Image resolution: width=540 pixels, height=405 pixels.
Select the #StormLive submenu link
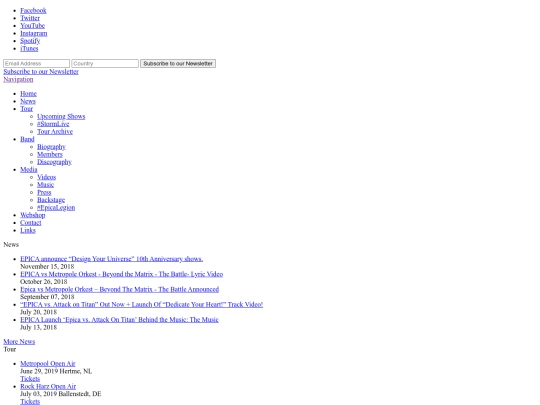pyautogui.click(x=53, y=124)
